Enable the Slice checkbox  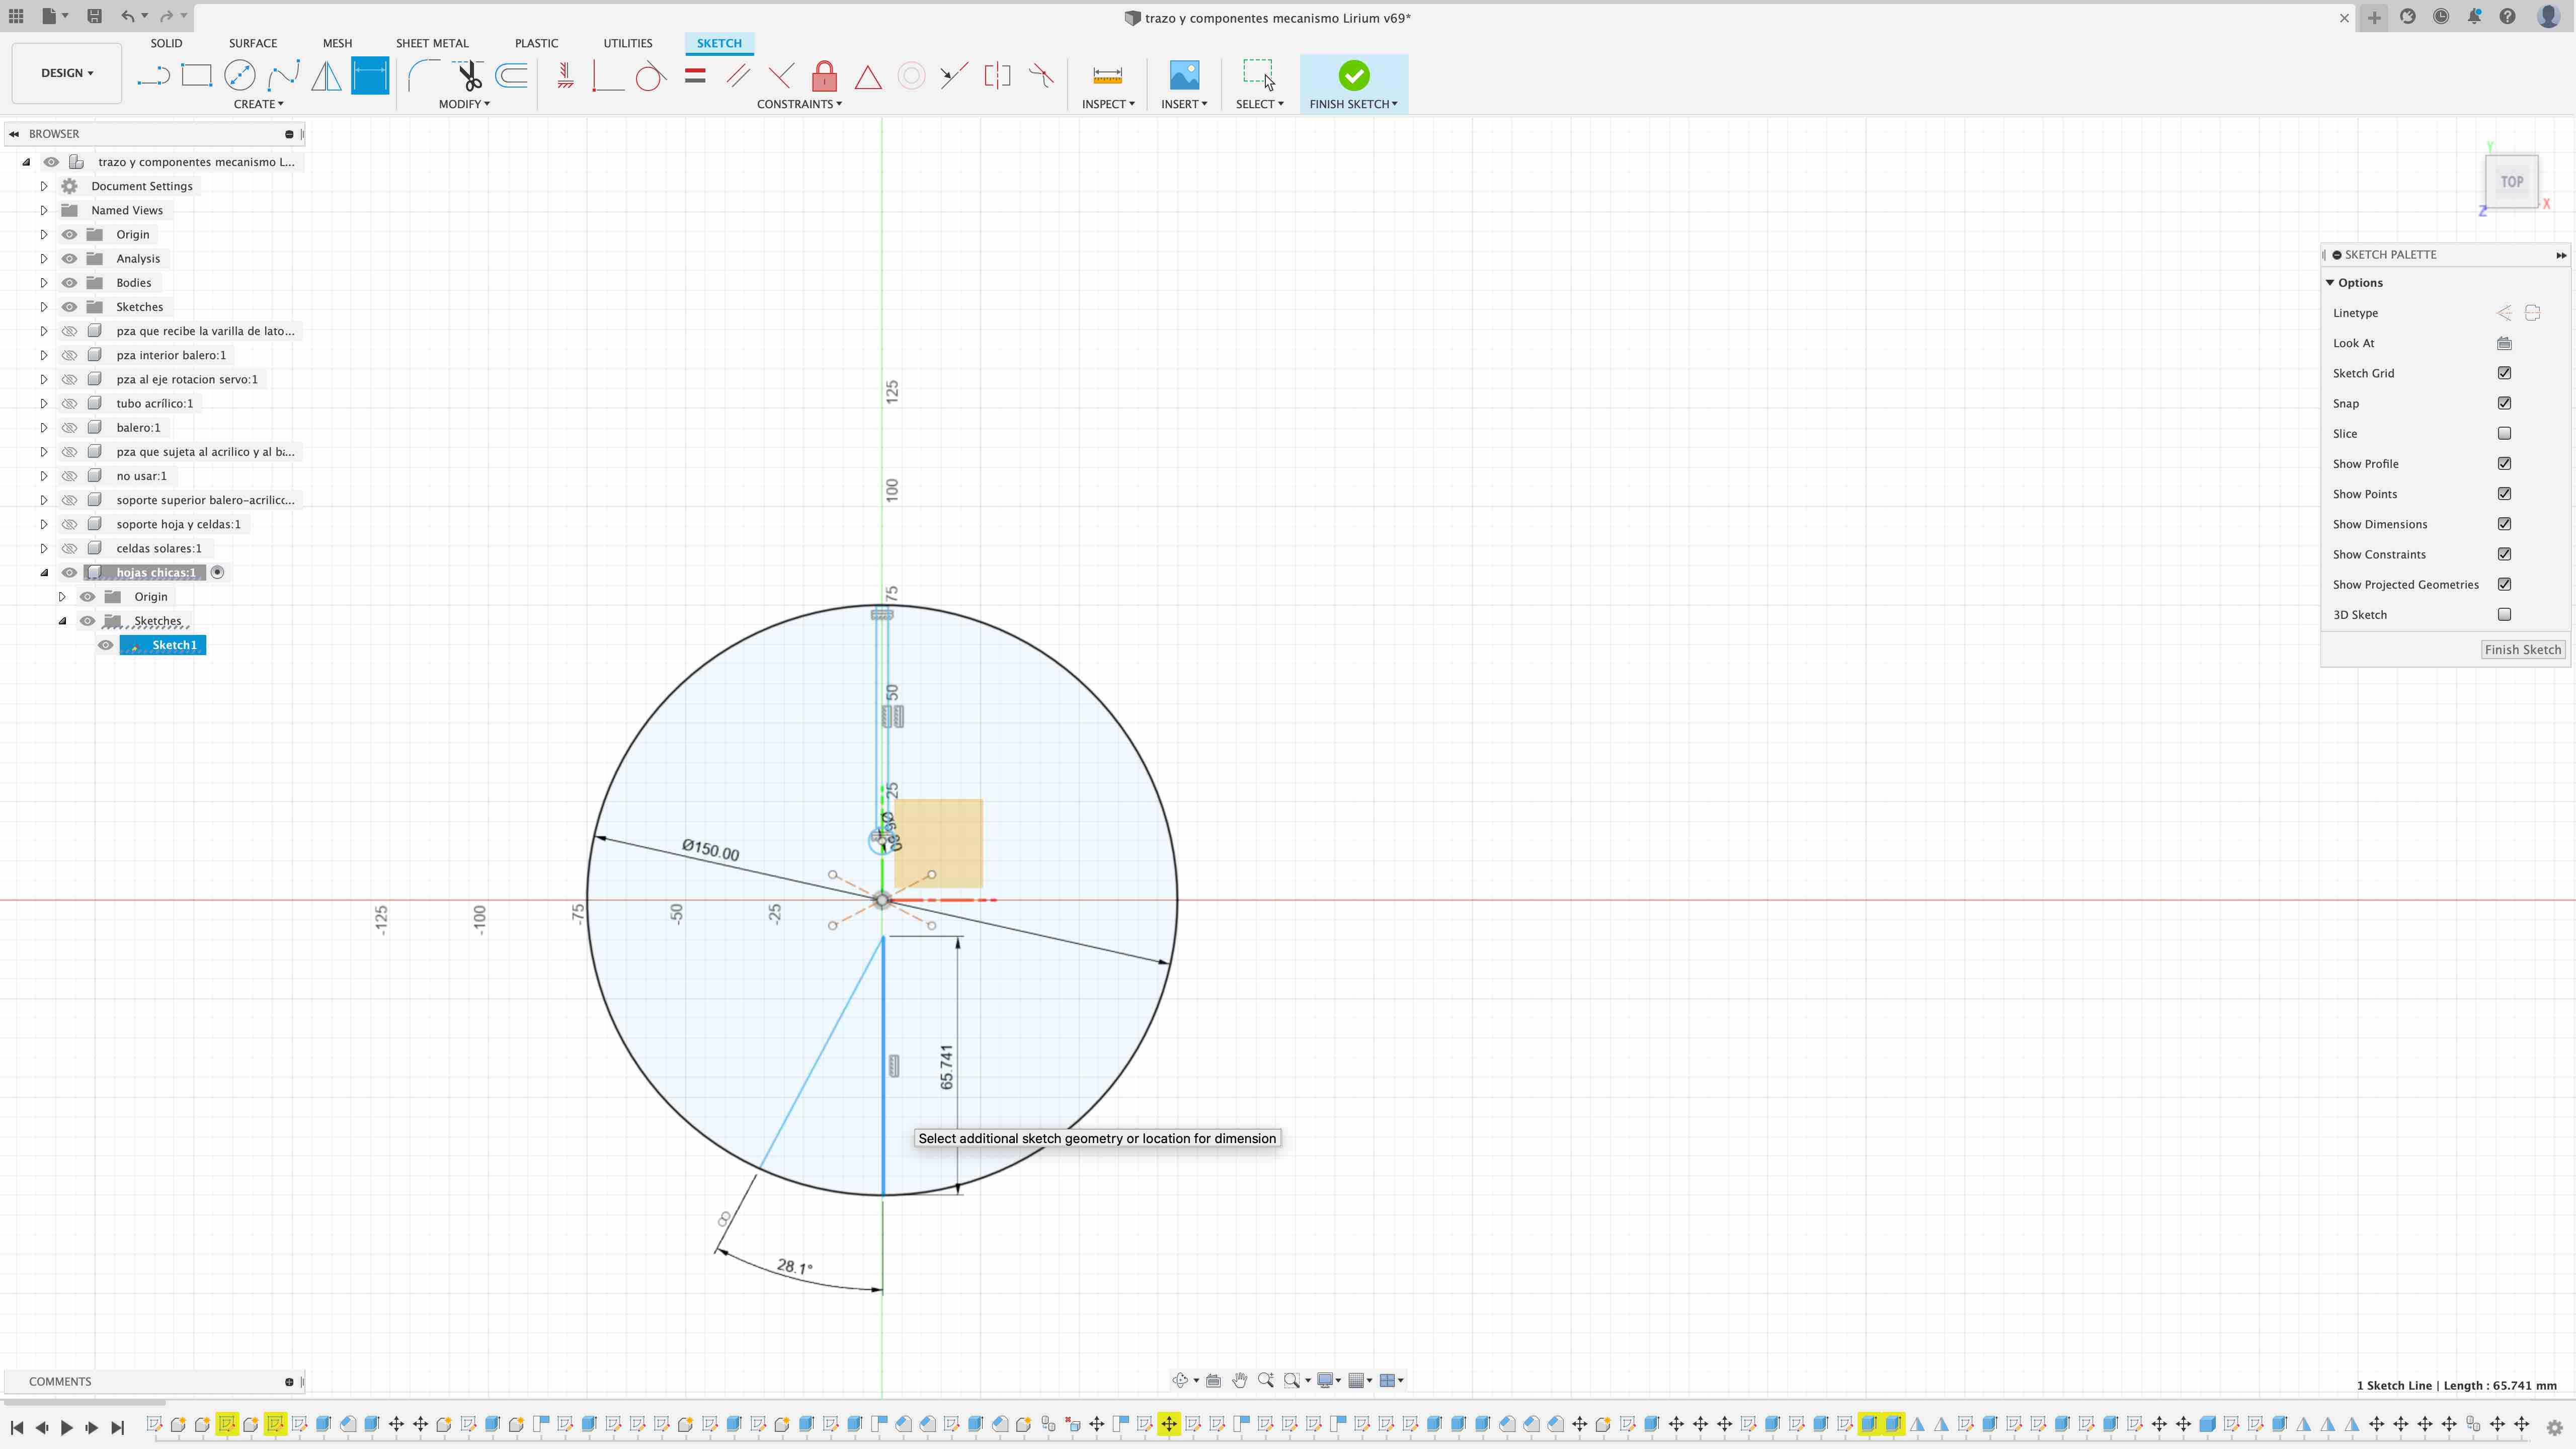click(2504, 433)
